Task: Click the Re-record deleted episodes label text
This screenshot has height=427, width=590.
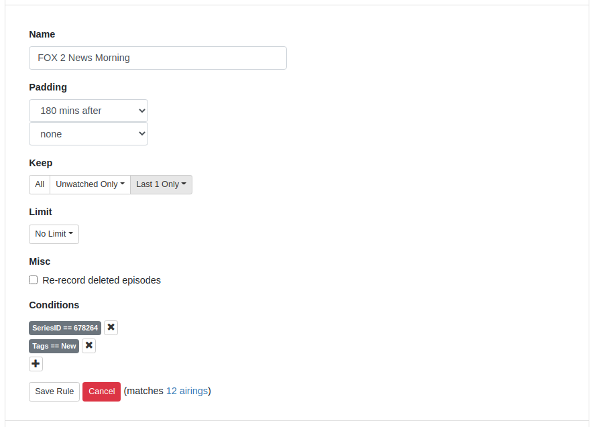Action: (102, 280)
